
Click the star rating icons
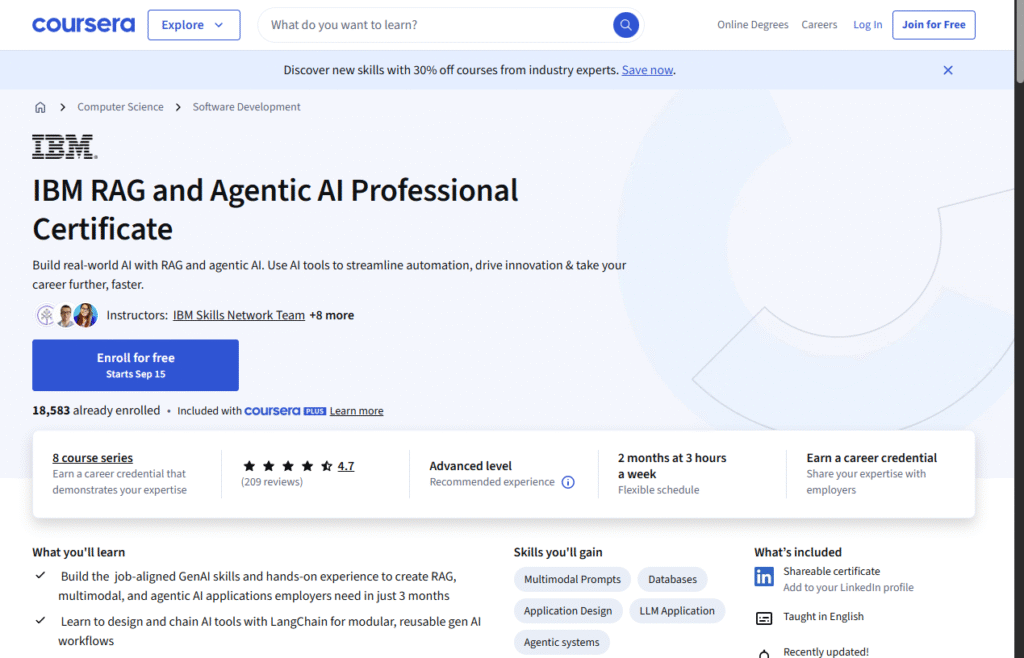tap(287, 466)
